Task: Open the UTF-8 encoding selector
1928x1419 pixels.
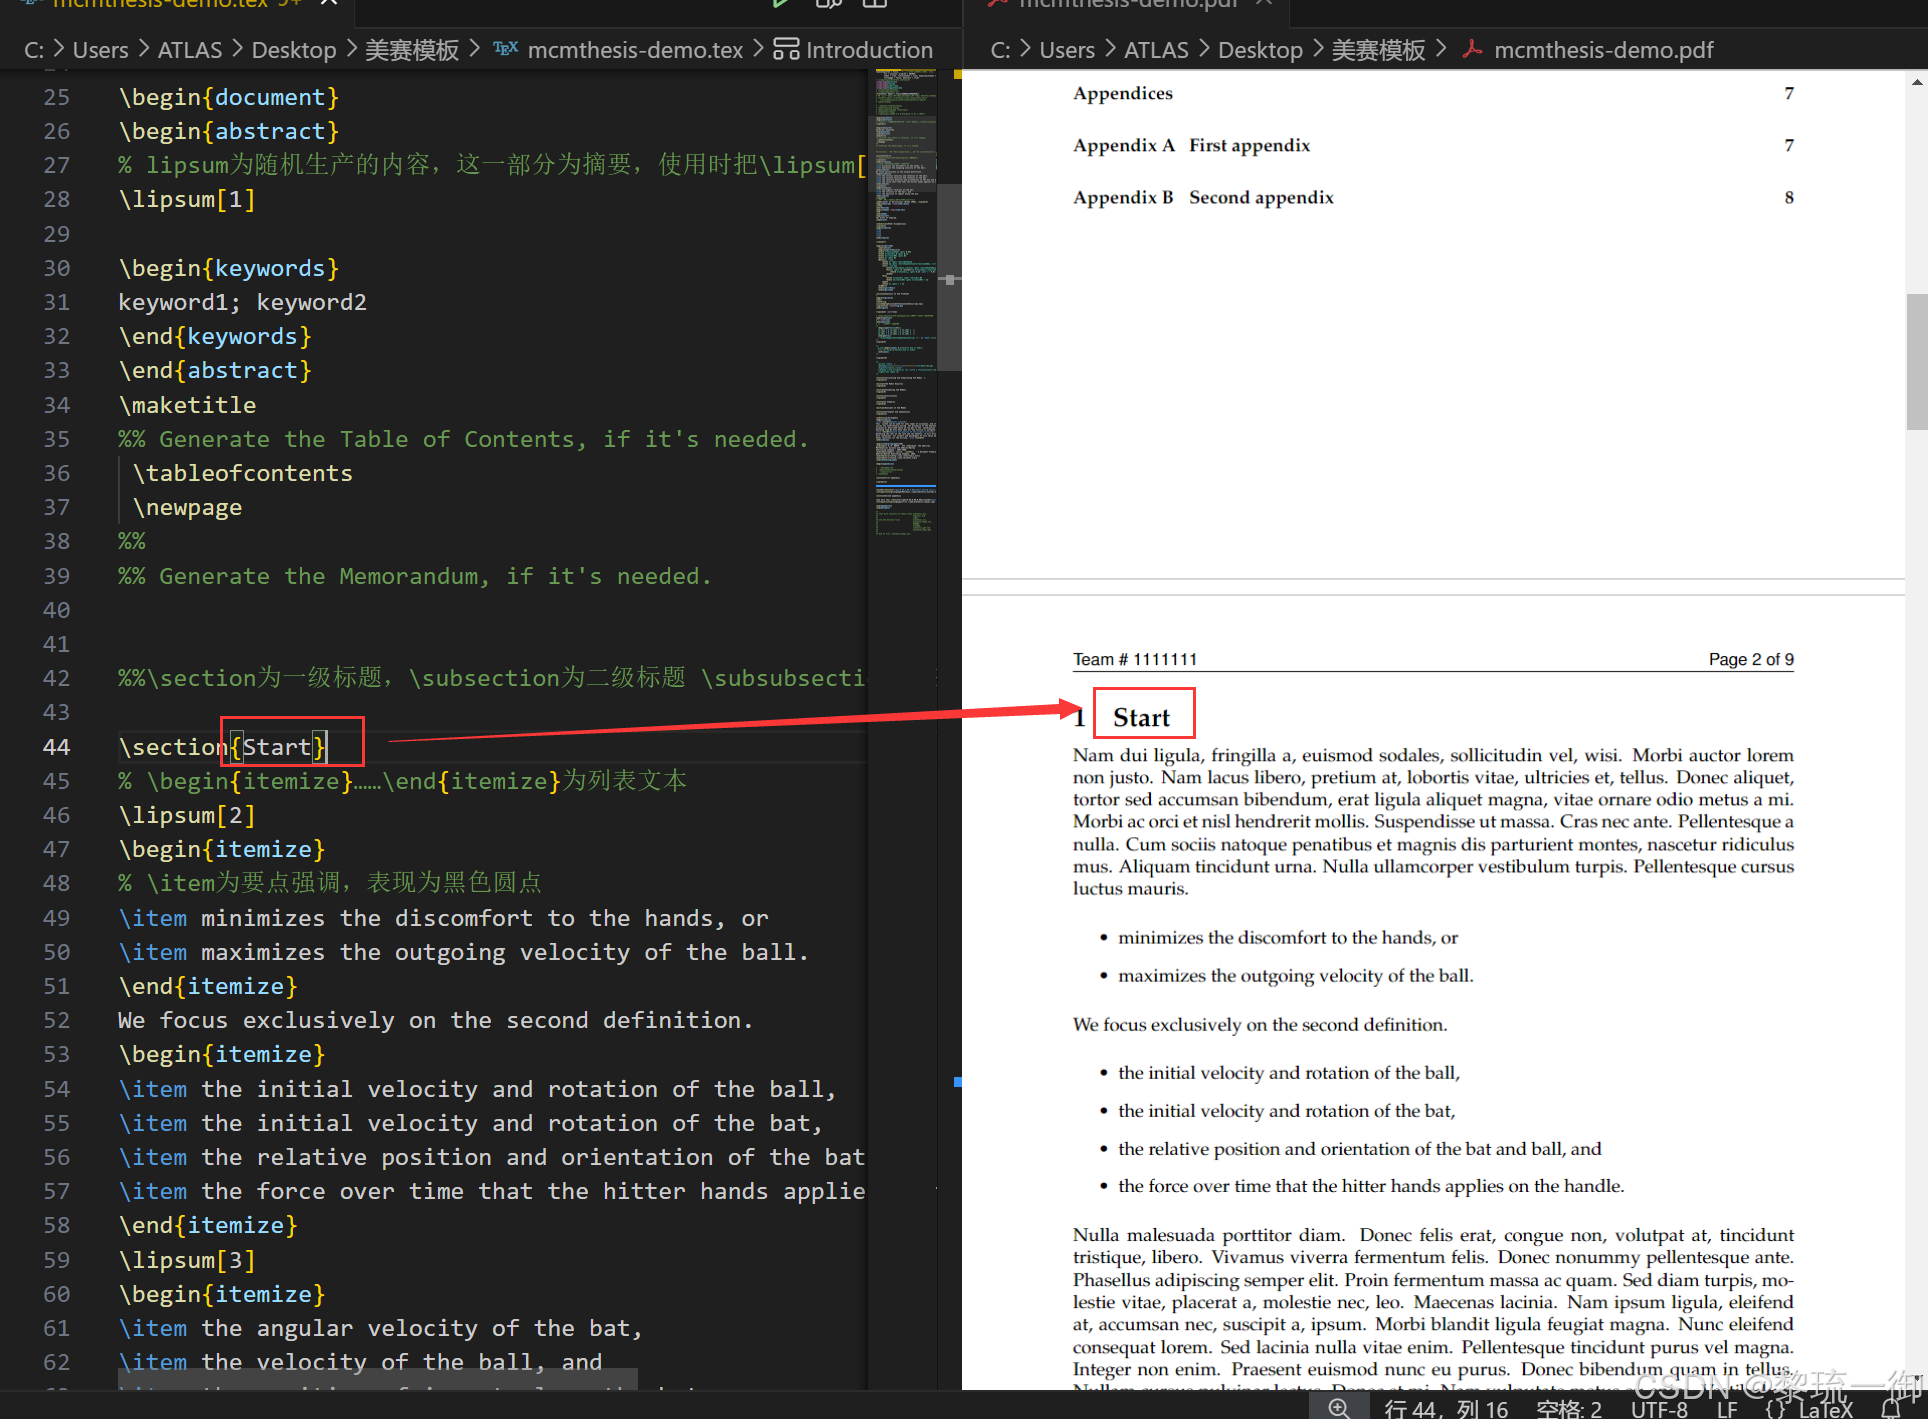Action: coord(1659,1408)
